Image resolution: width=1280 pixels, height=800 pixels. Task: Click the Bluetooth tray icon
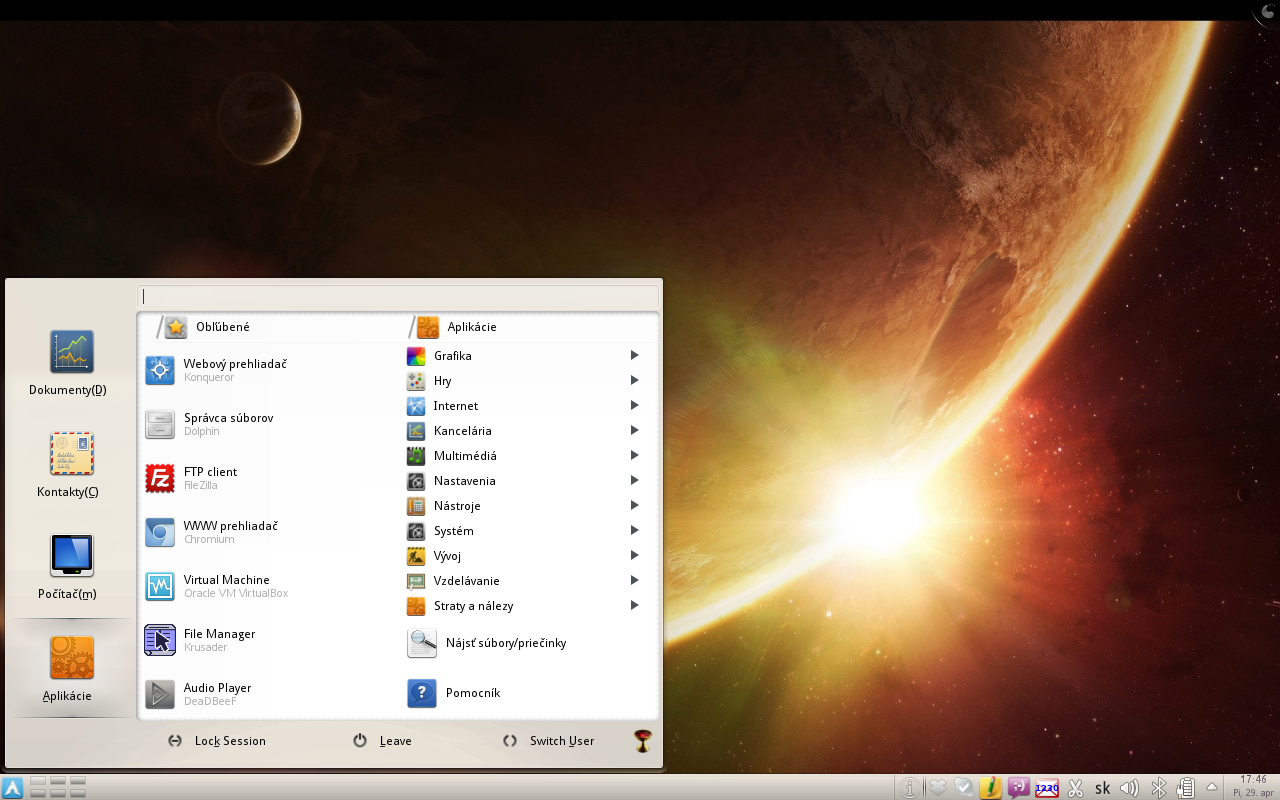pyautogui.click(x=1159, y=788)
